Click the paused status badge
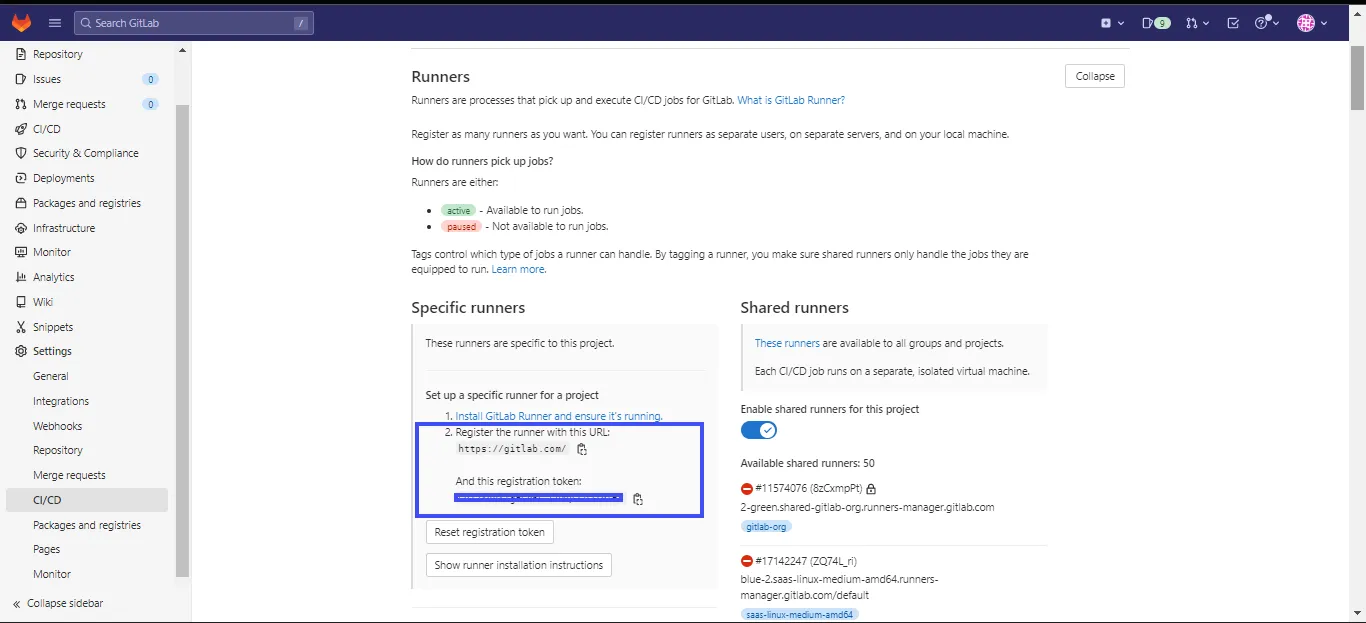The height and width of the screenshot is (623, 1366). [462, 227]
